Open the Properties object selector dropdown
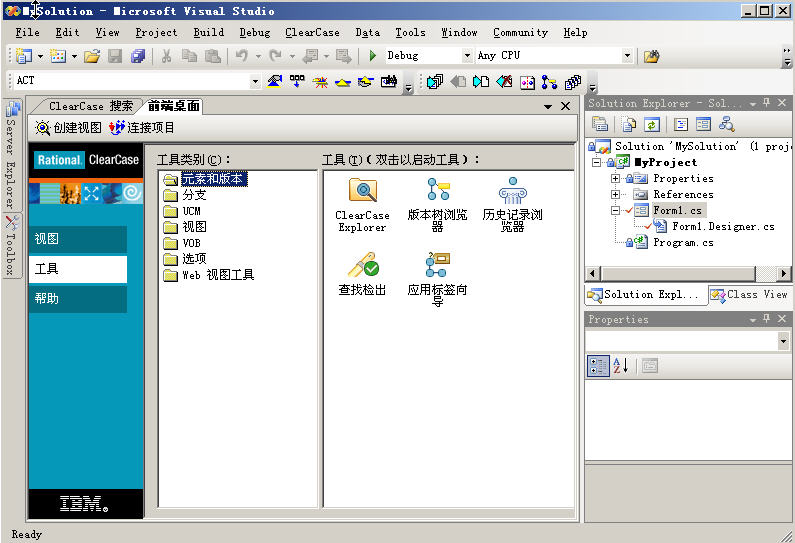Image resolution: width=795 pixels, height=543 pixels. click(783, 342)
